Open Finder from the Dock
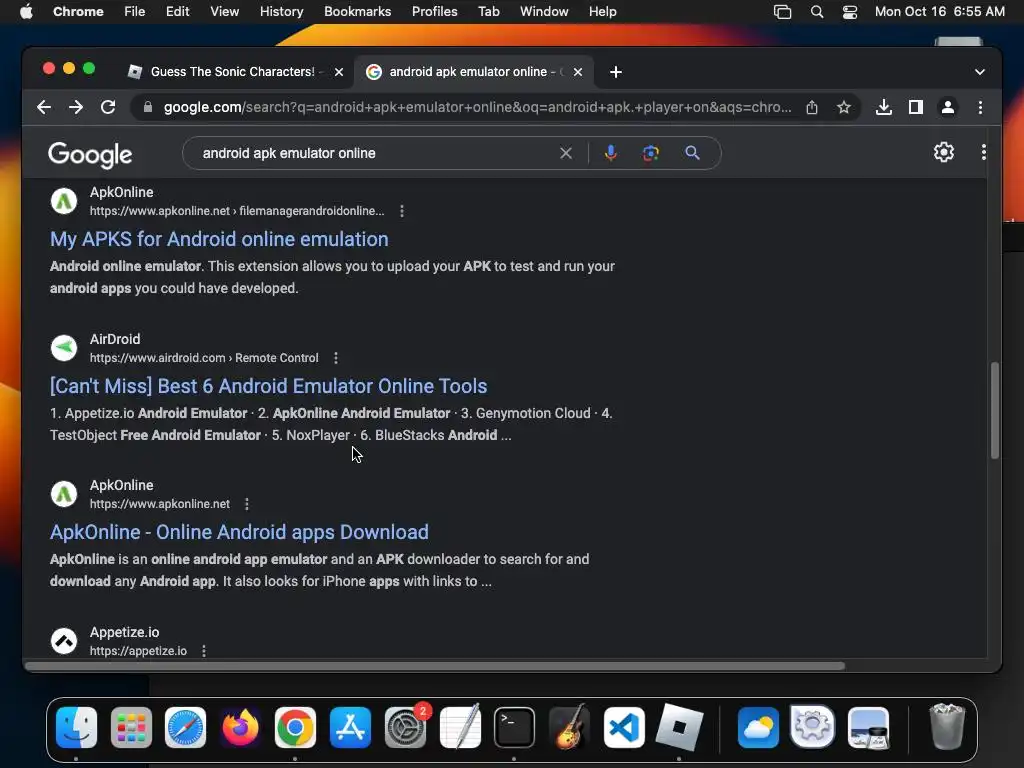 [76, 727]
